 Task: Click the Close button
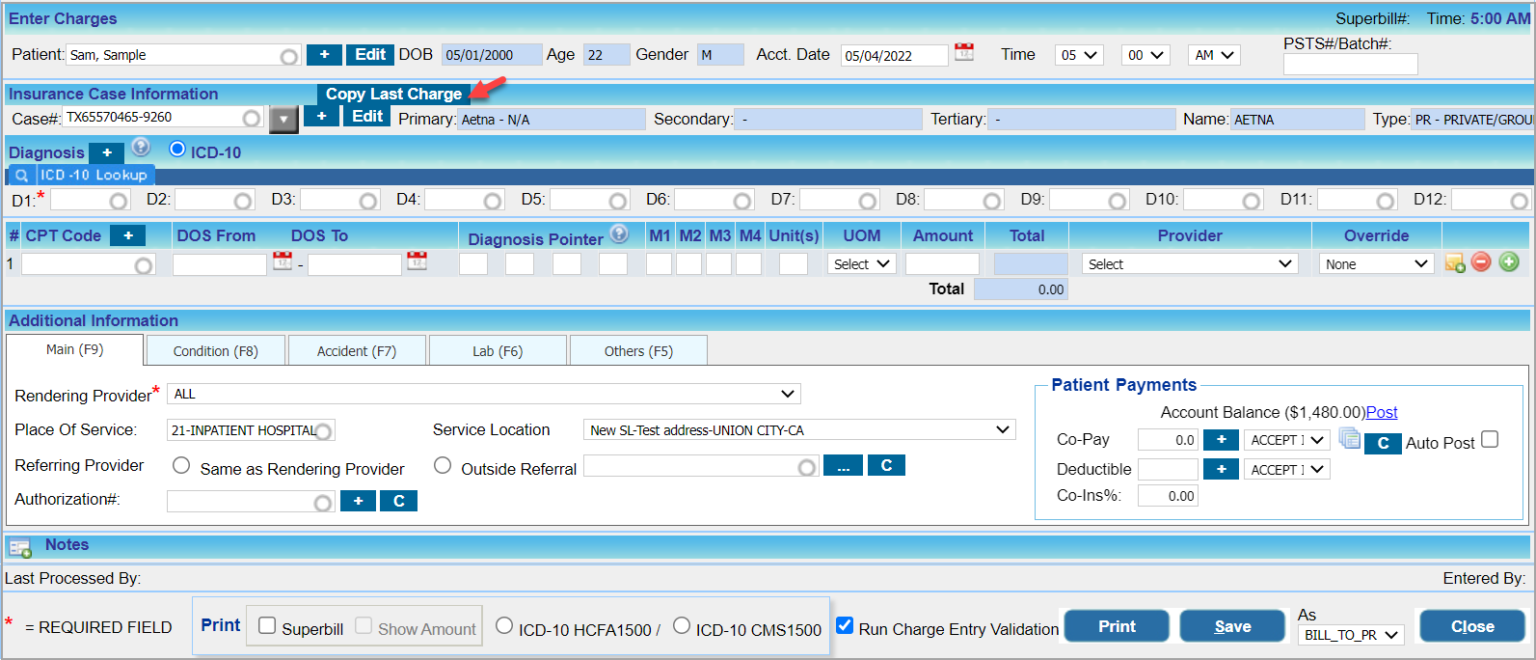point(1472,626)
